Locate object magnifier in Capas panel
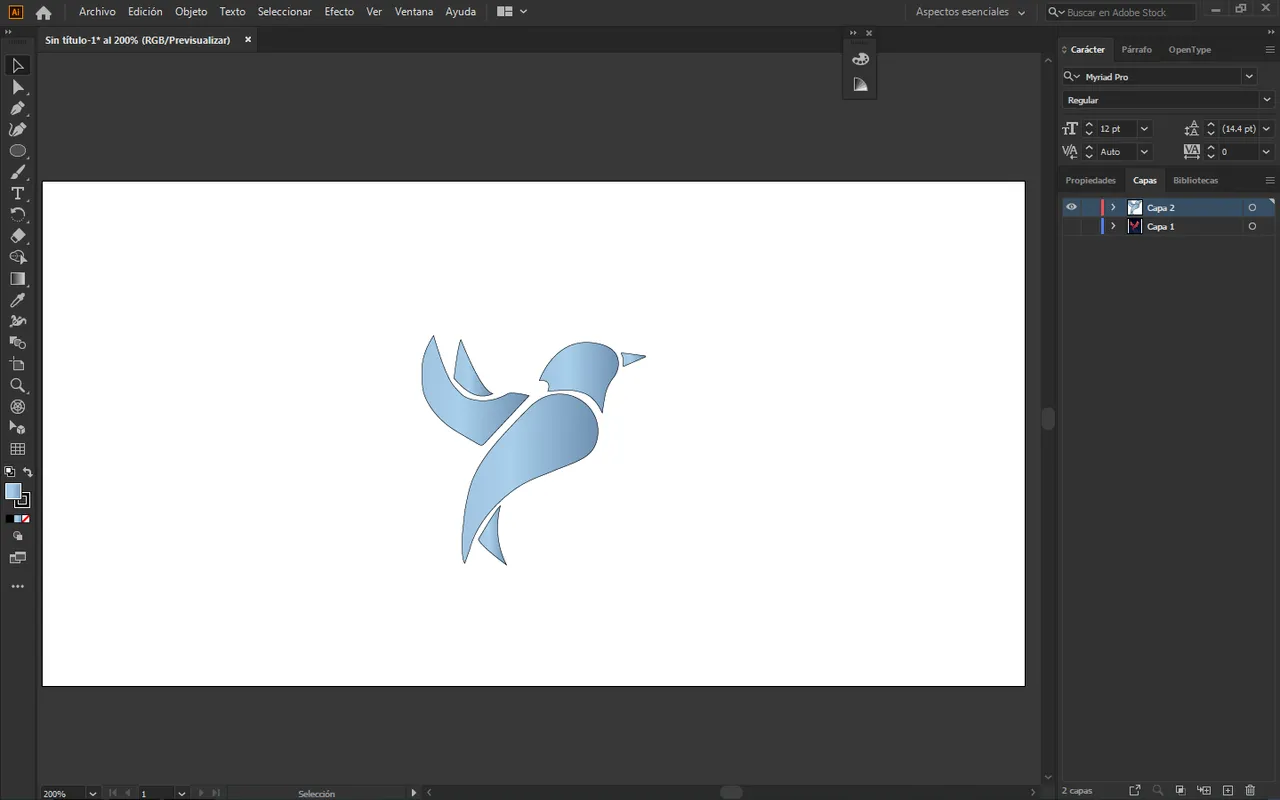1280x800 pixels. (1158, 791)
